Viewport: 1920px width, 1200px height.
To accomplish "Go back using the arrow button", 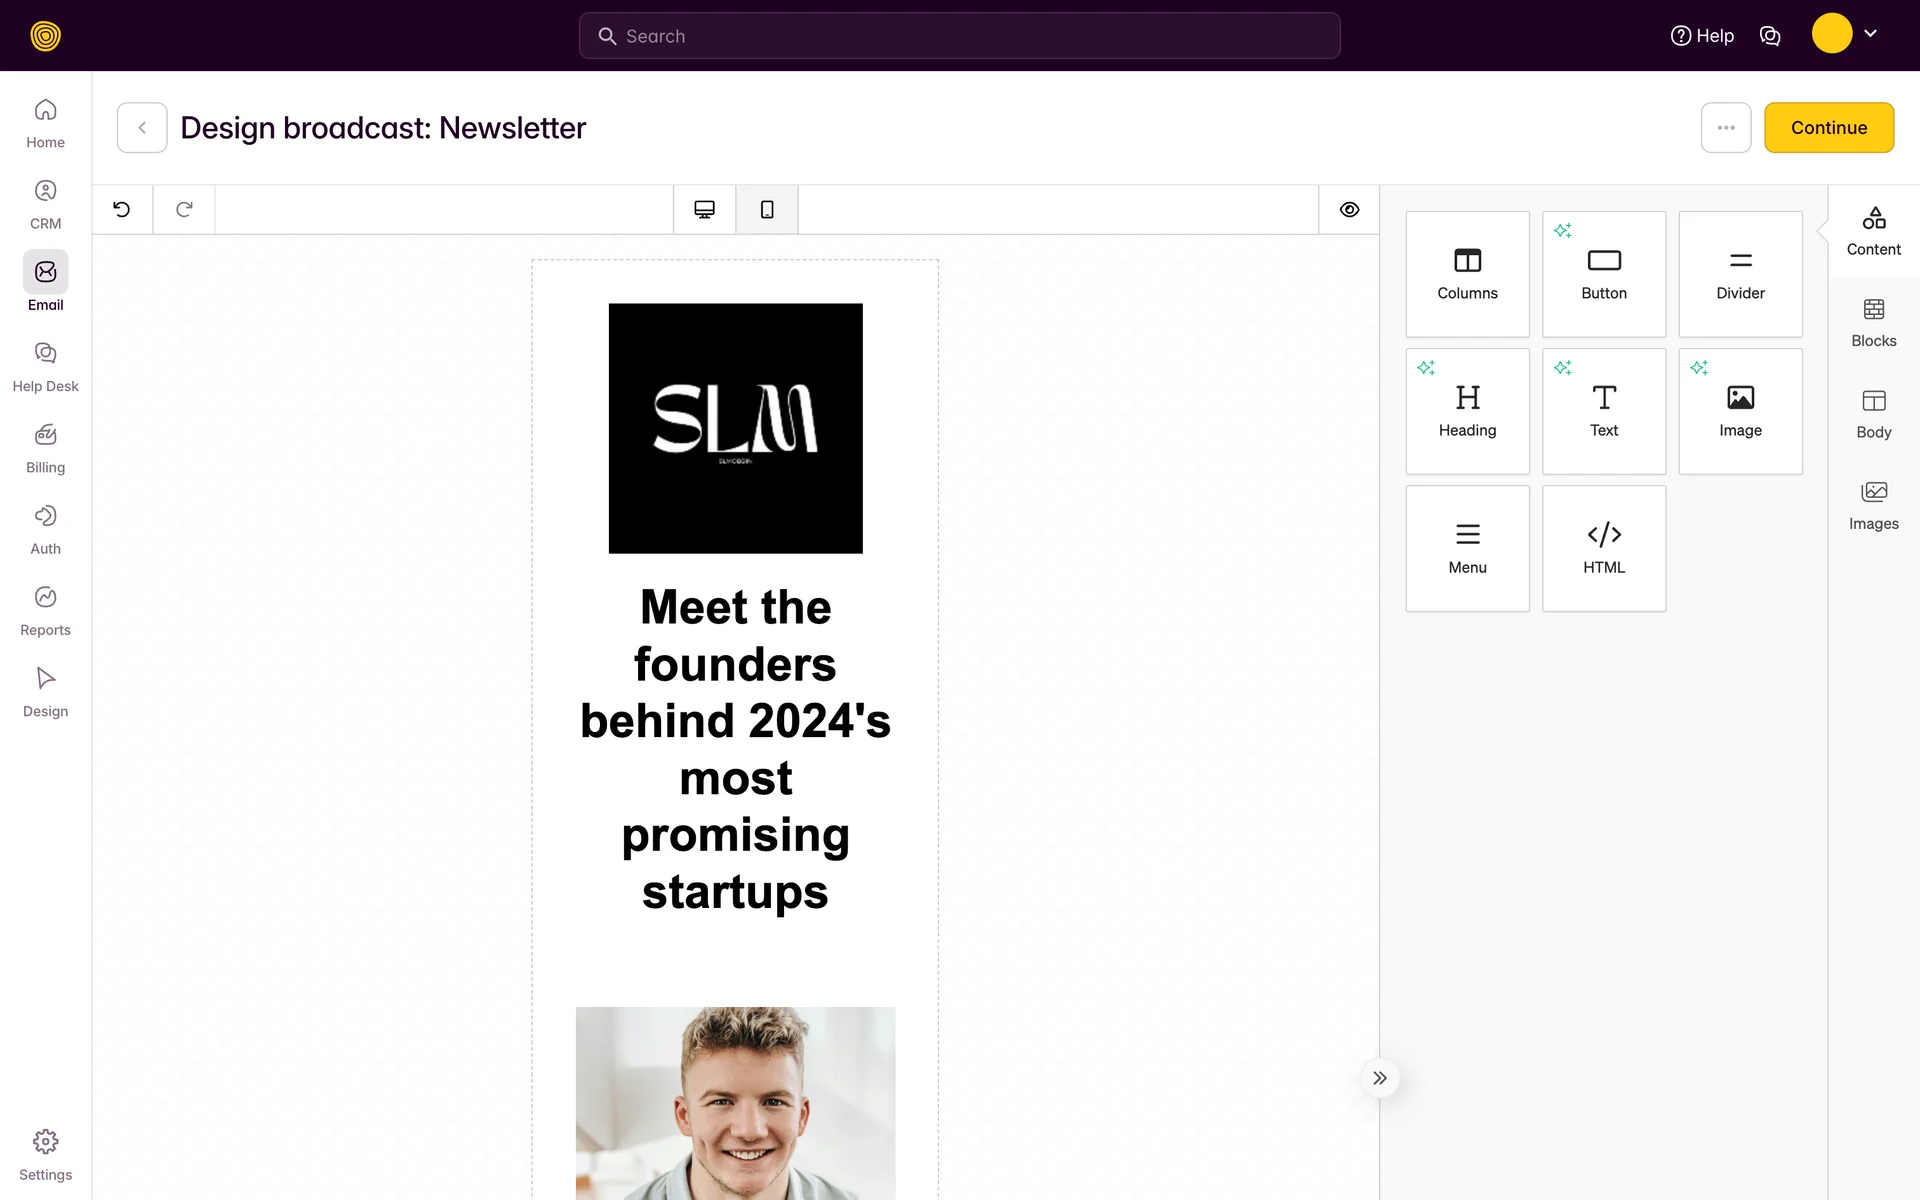I will 142,128.
